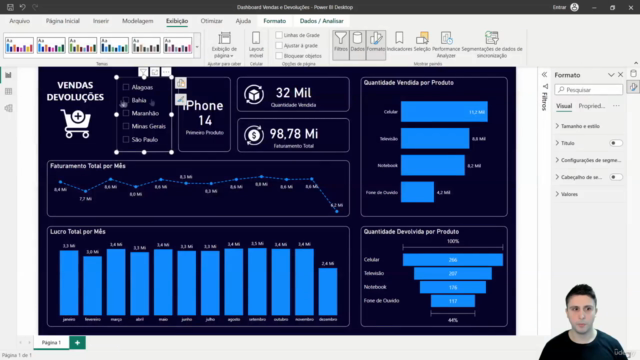Image resolution: width=640 pixels, height=360 pixels.
Task: Expand the themes gallery dropdown arrow
Action: [x=197, y=47]
